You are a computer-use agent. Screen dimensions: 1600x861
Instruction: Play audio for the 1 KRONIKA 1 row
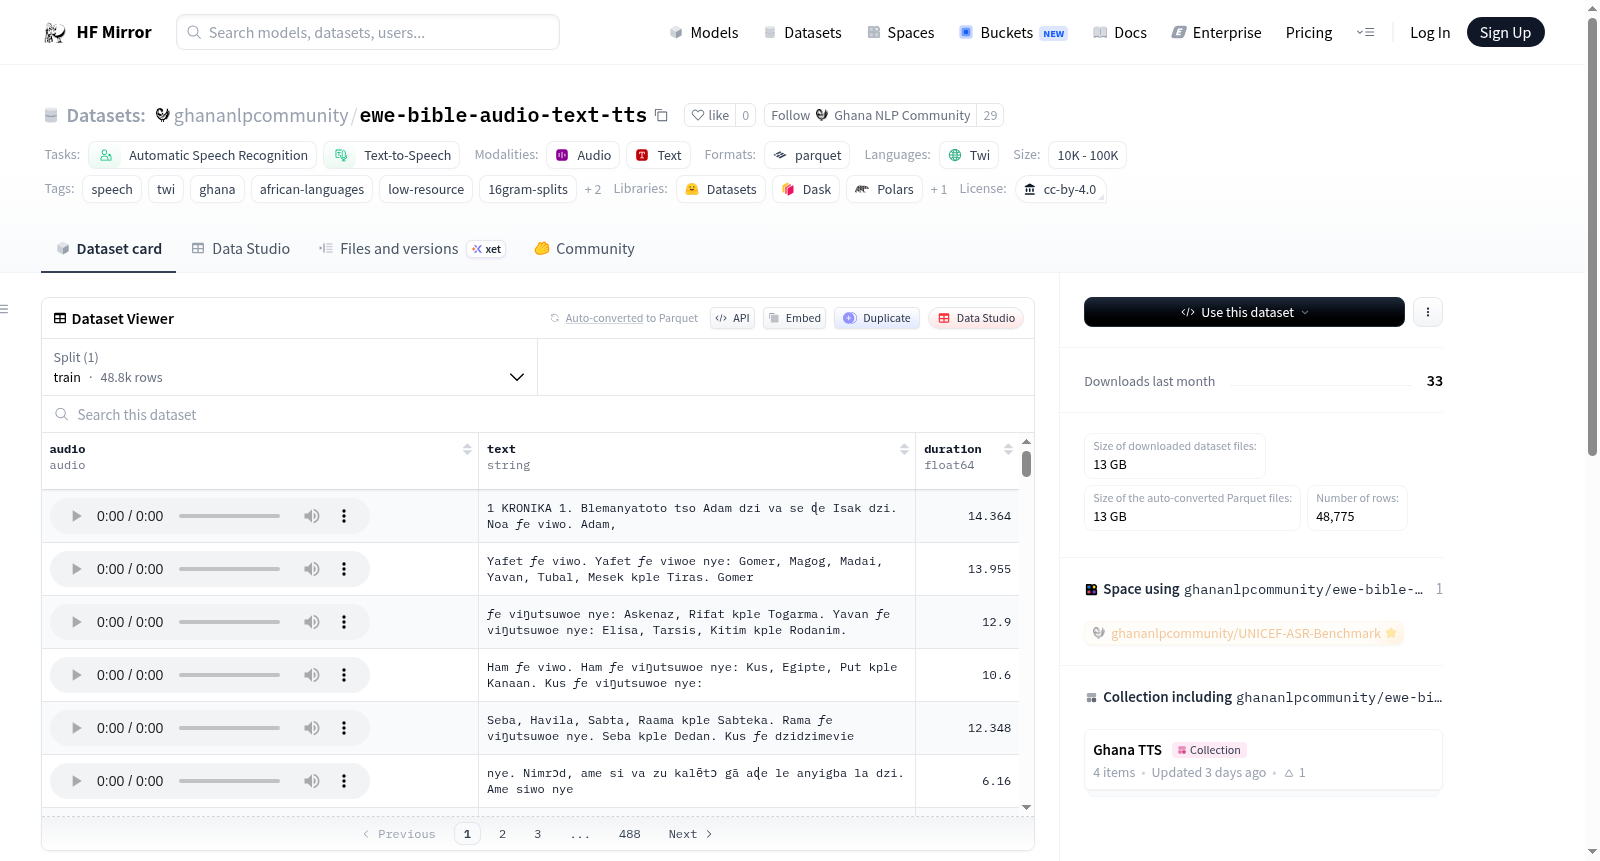[x=76, y=516]
